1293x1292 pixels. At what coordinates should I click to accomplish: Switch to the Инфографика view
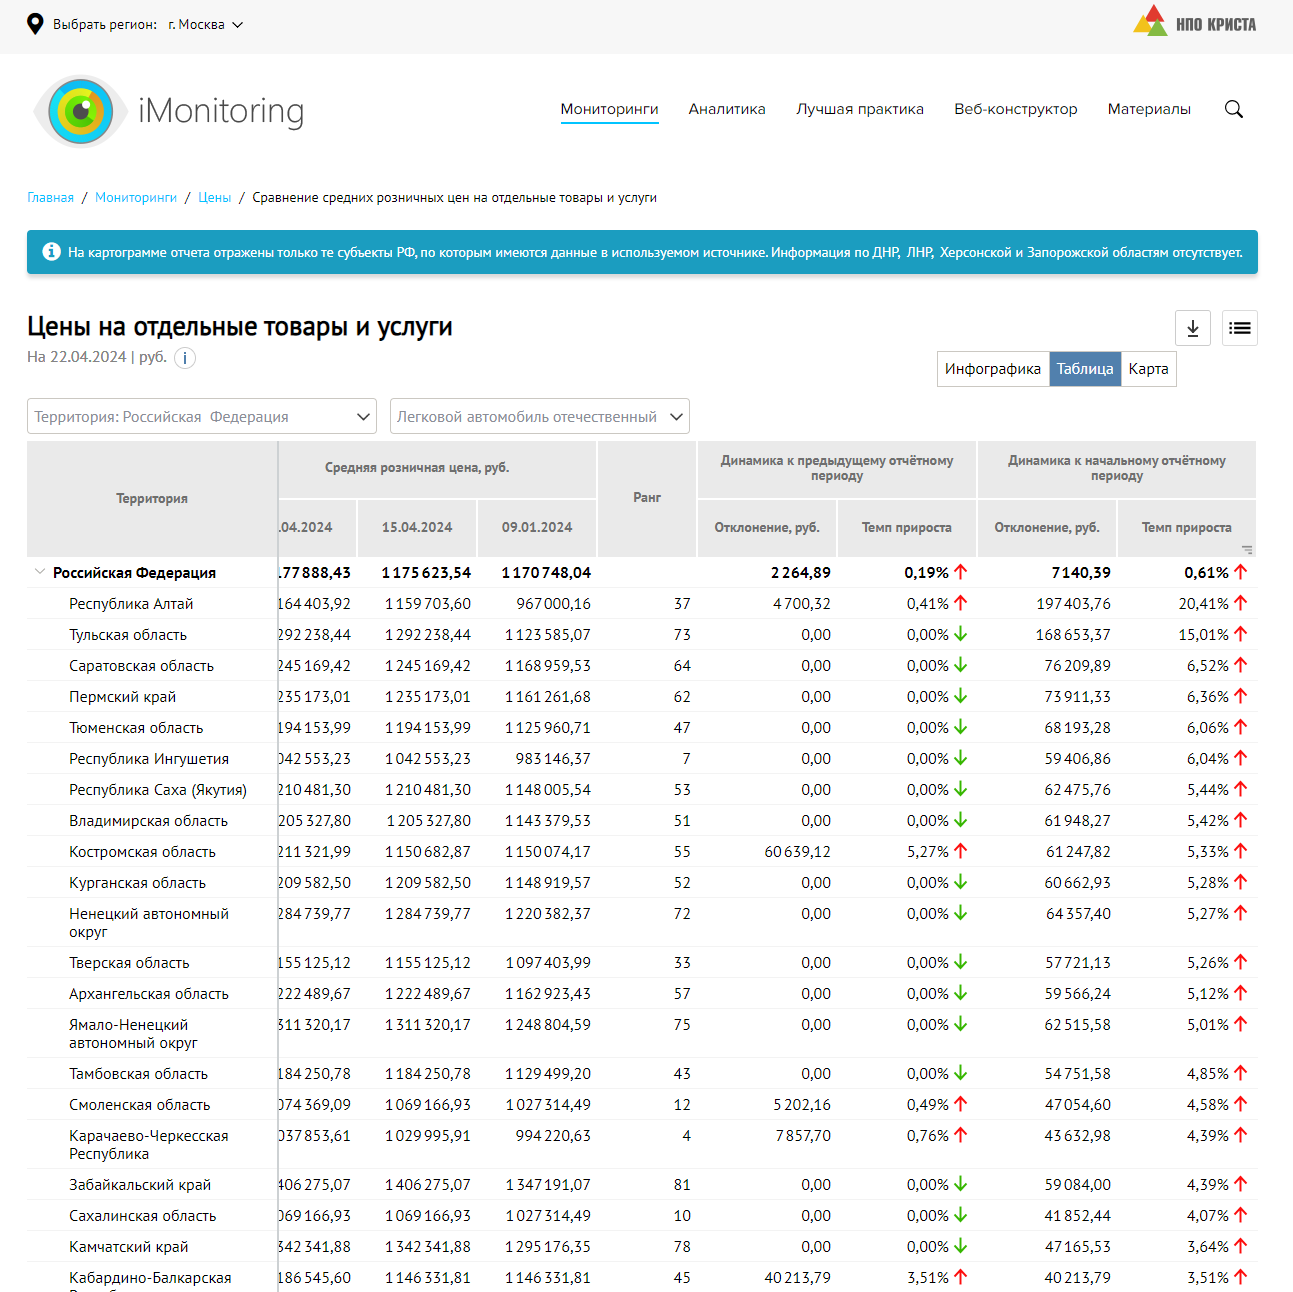pyautogui.click(x=992, y=369)
